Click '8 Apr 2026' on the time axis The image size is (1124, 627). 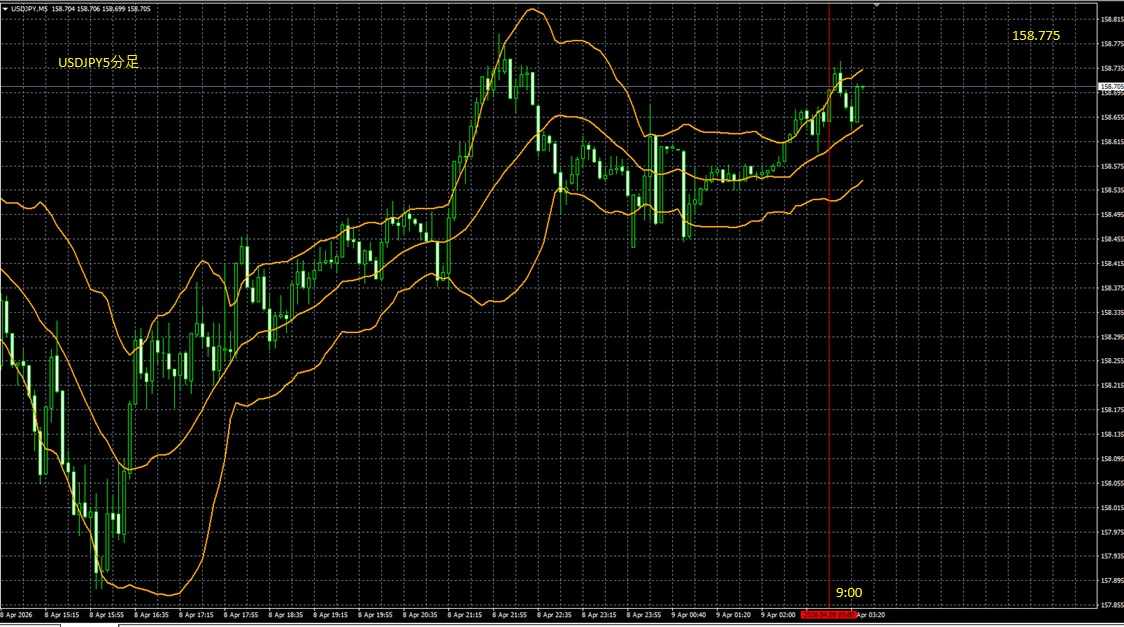pyautogui.click(x=18, y=615)
